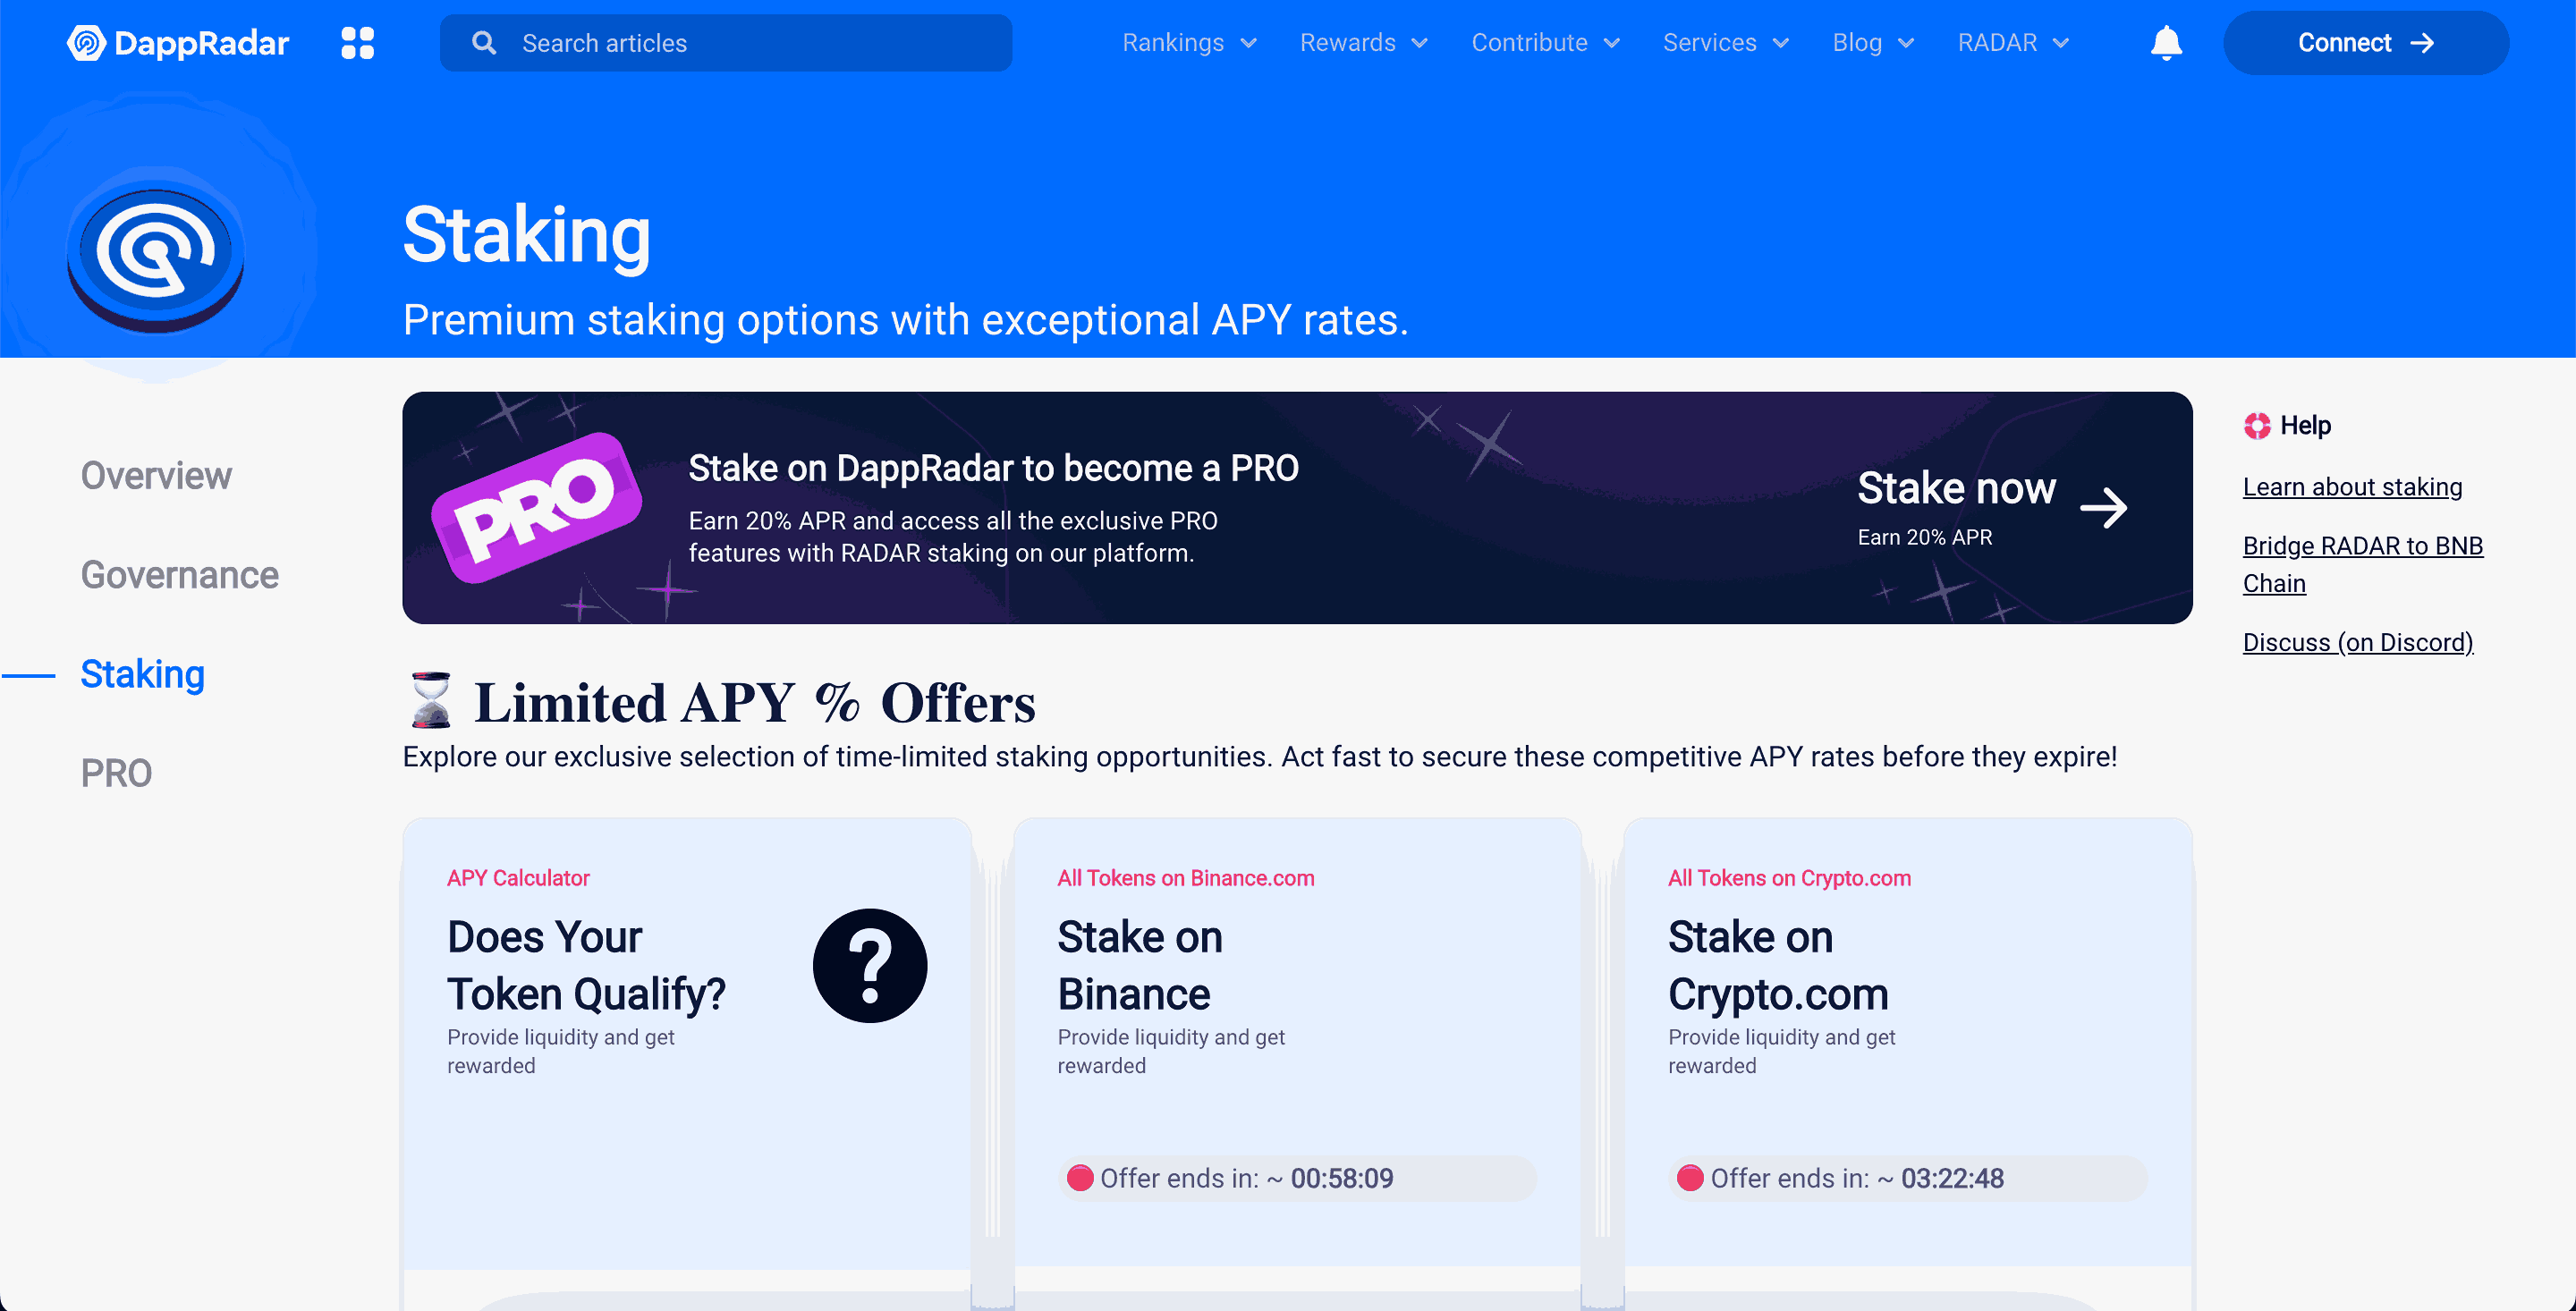The height and width of the screenshot is (1311, 2576).
Task: Expand the Rewards dropdown
Action: click(x=1363, y=43)
